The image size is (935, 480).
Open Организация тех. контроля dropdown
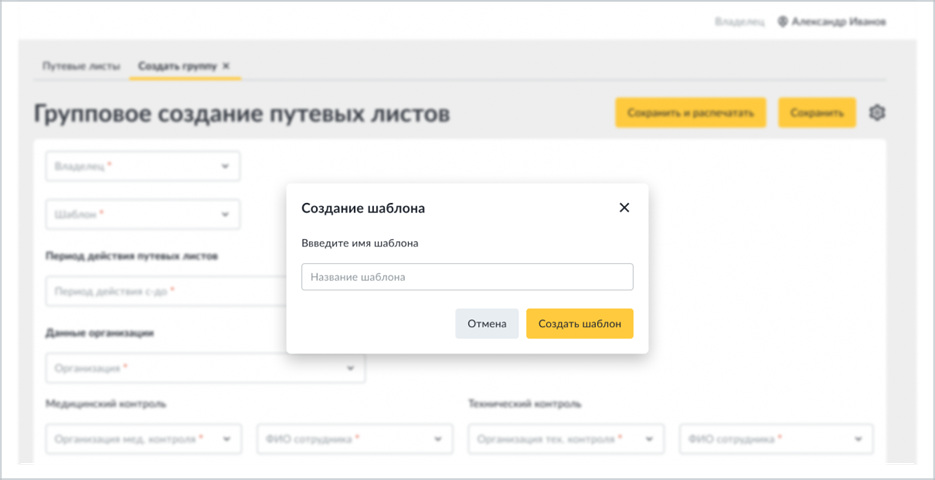tap(566, 439)
